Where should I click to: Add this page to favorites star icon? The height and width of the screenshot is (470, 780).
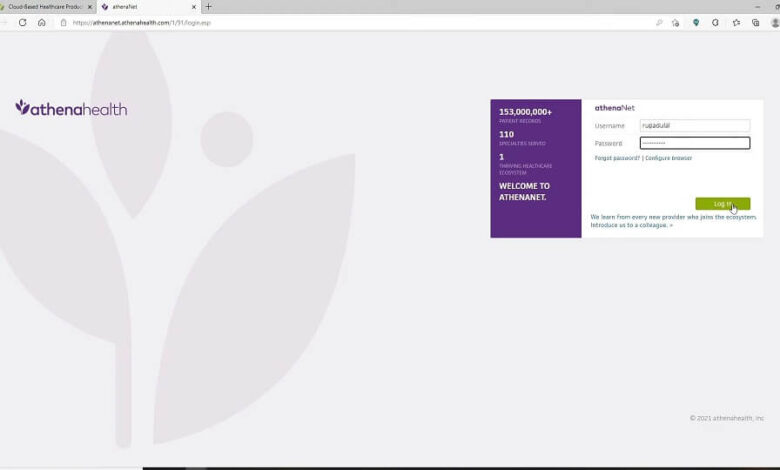pyautogui.click(x=675, y=22)
